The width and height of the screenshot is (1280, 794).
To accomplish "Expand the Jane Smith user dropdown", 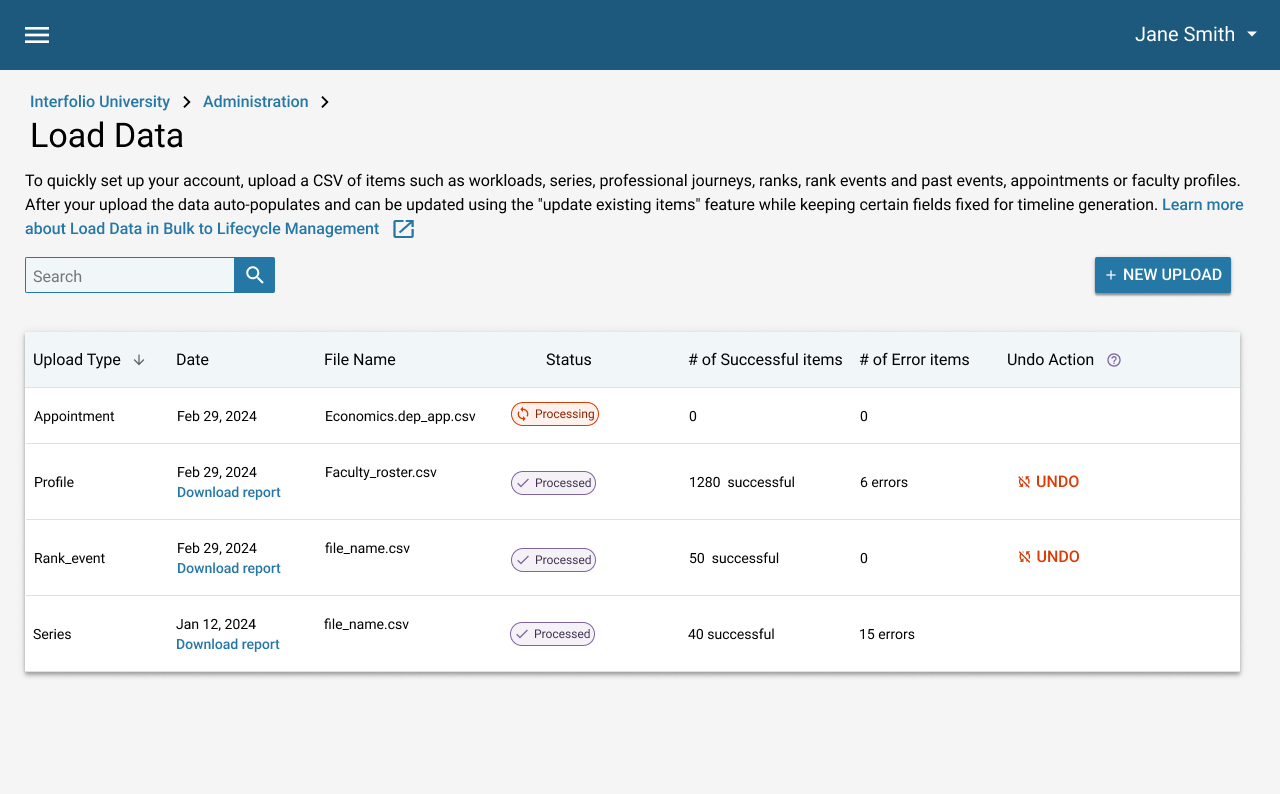I will pos(1196,35).
